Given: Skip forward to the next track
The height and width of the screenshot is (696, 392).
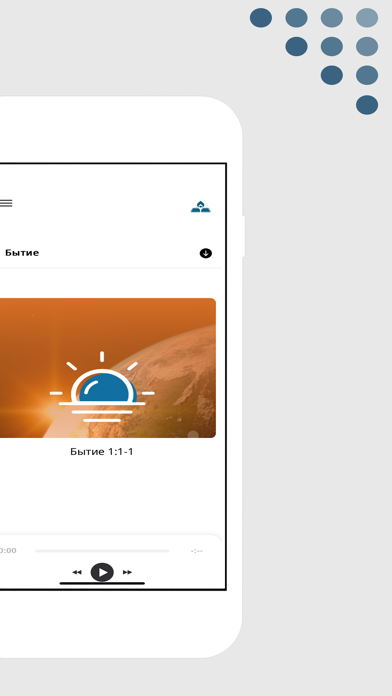Looking at the screenshot, I should [x=127, y=572].
